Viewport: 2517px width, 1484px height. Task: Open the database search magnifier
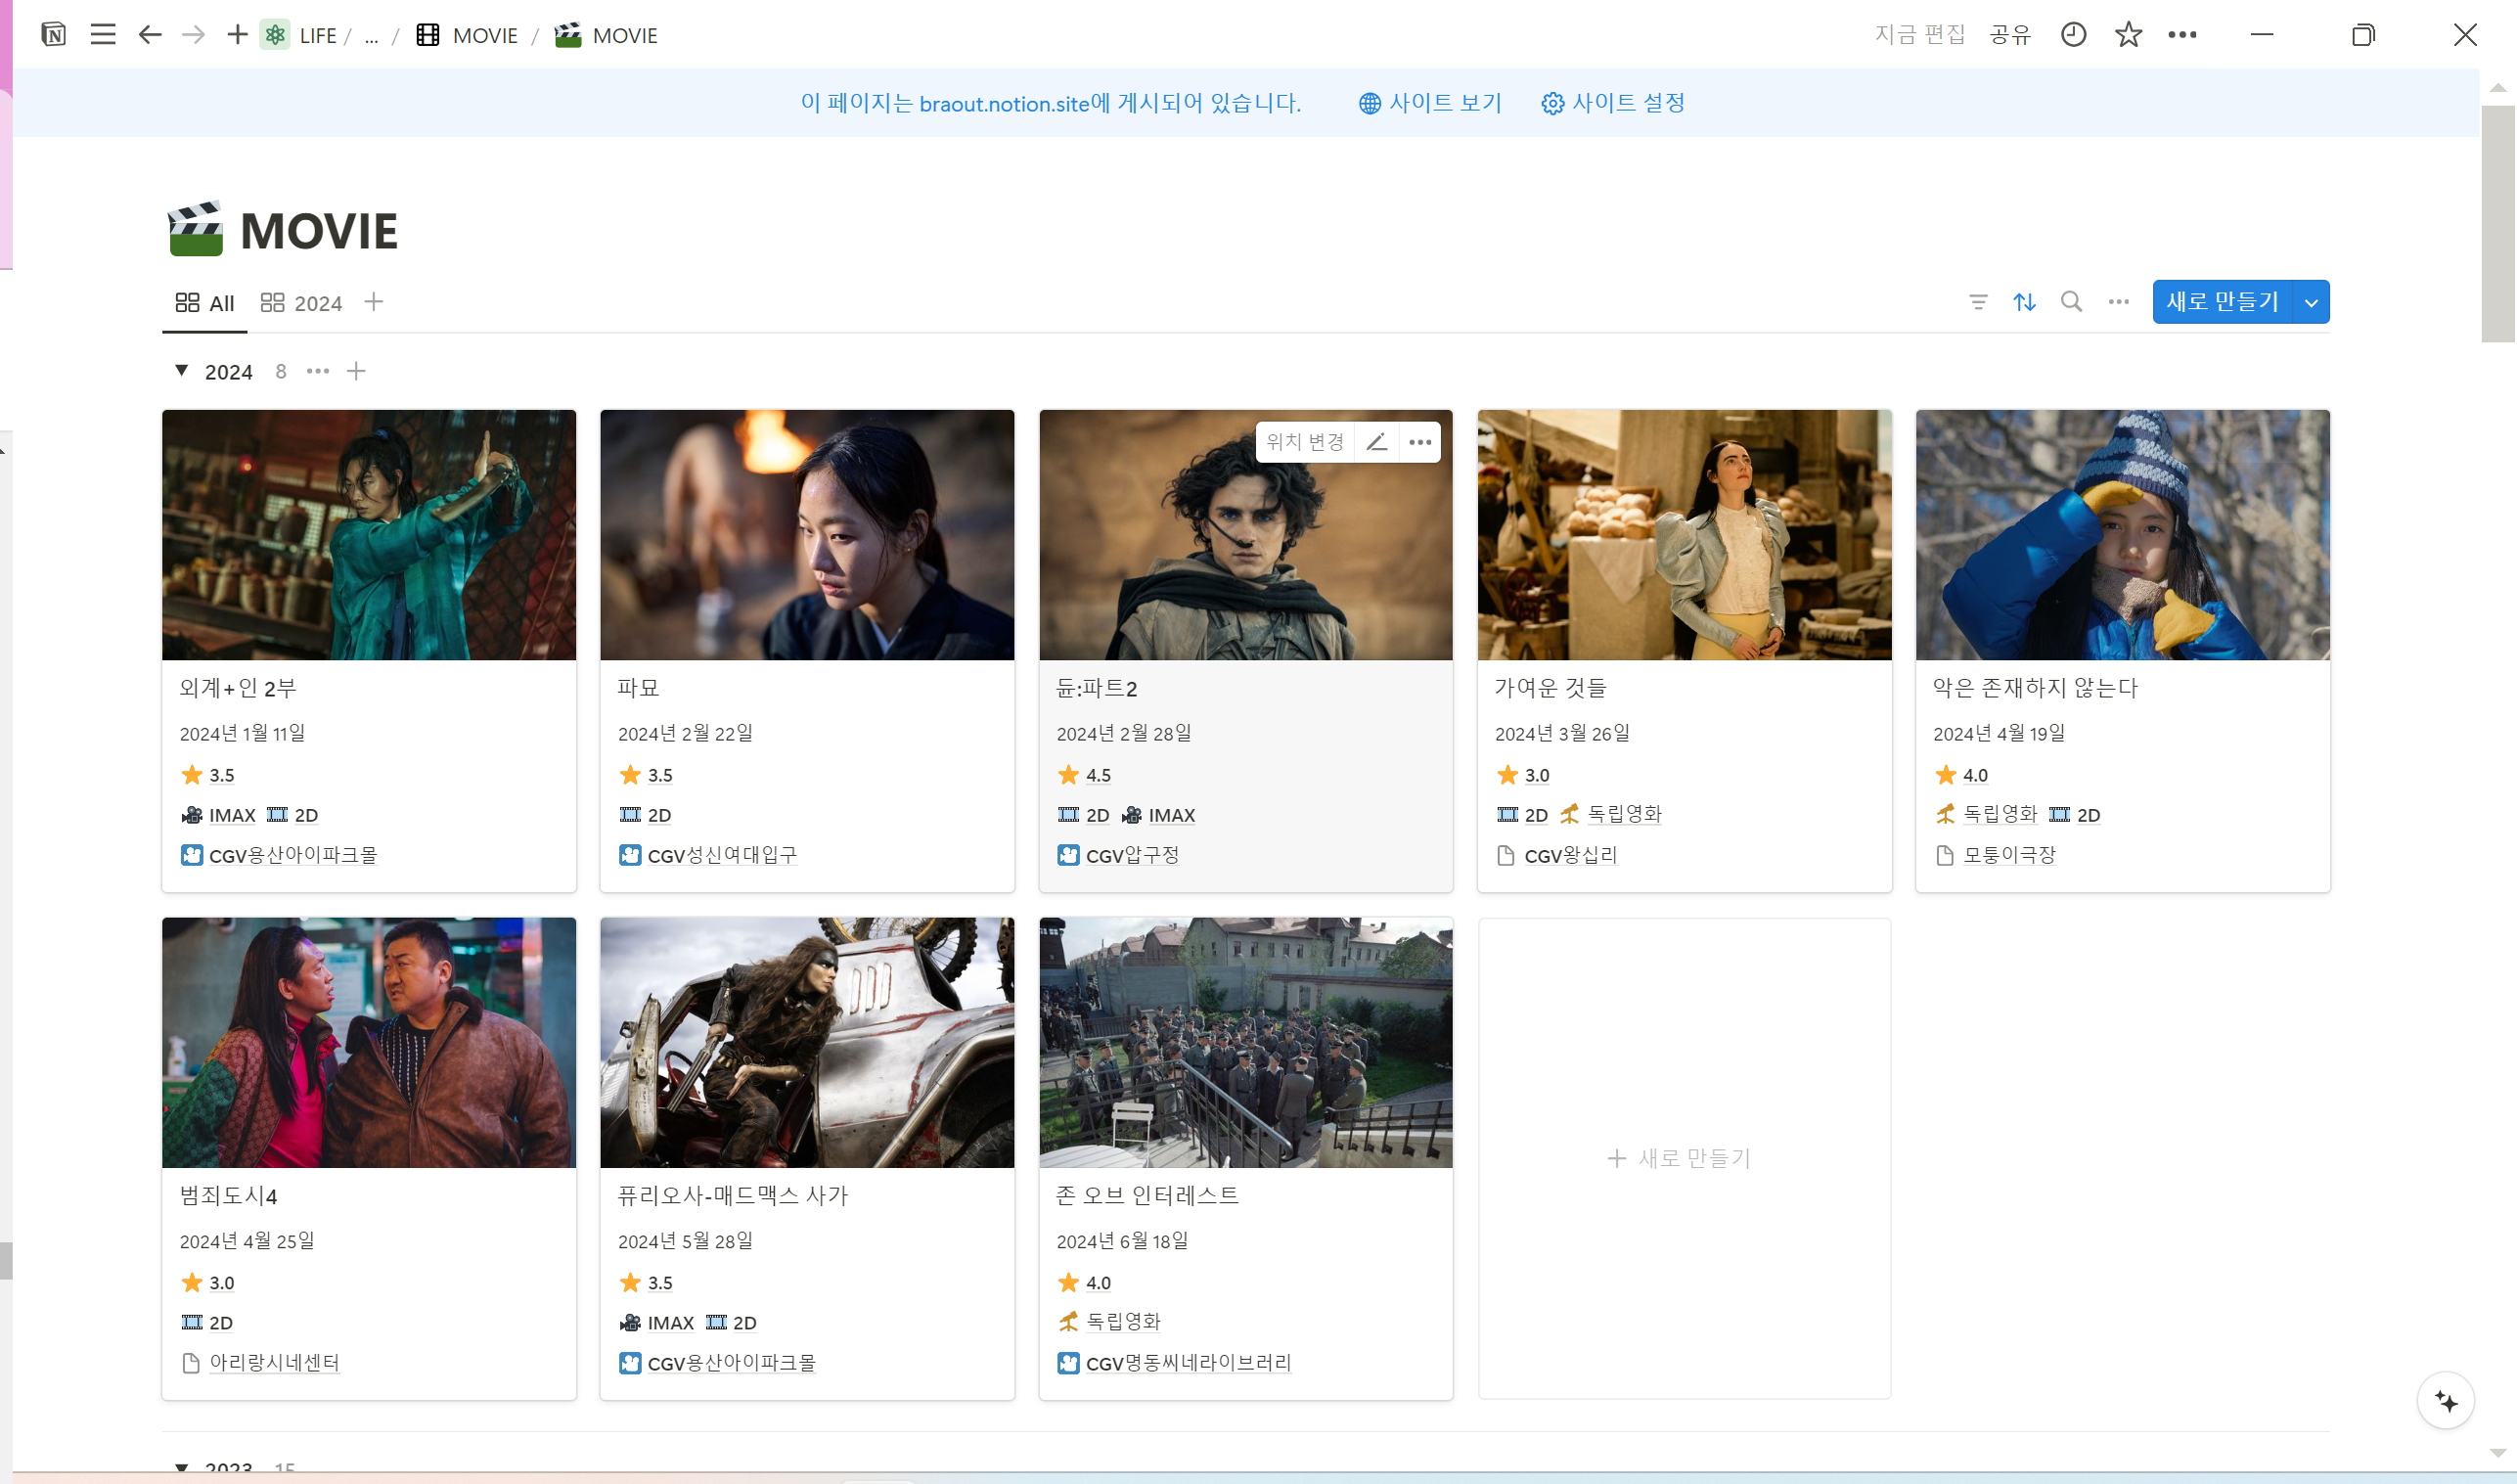2071,302
